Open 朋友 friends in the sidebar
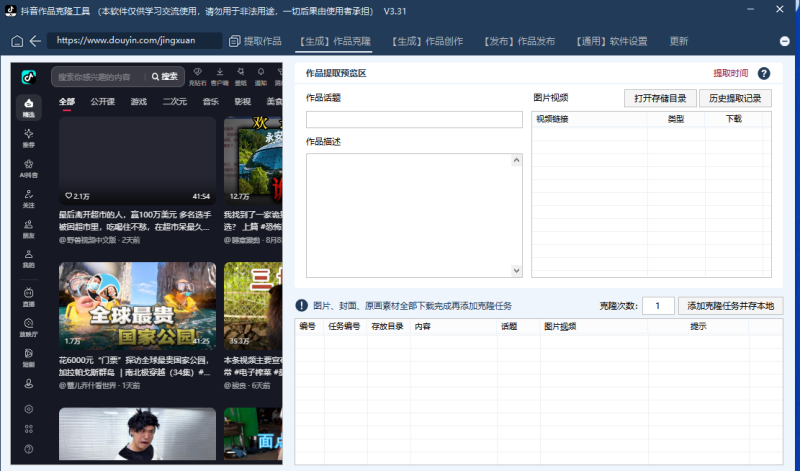 point(29,229)
